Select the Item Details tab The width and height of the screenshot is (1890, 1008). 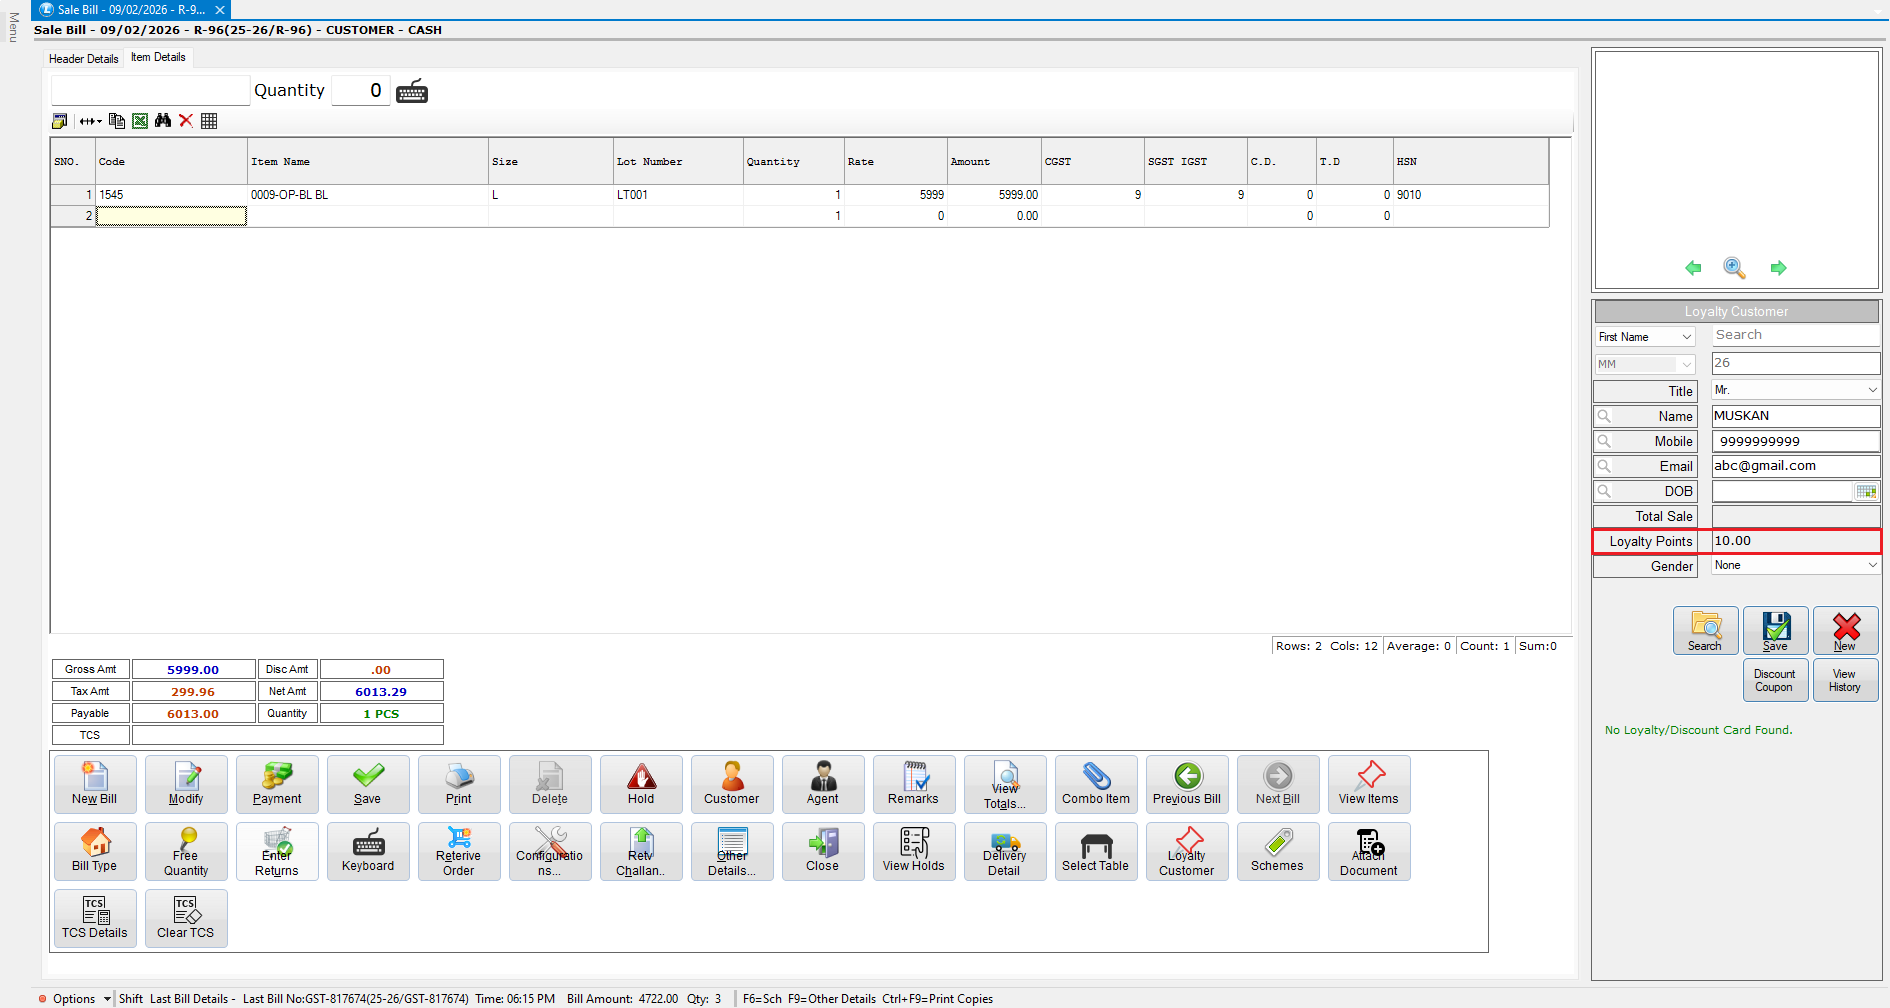point(158,58)
